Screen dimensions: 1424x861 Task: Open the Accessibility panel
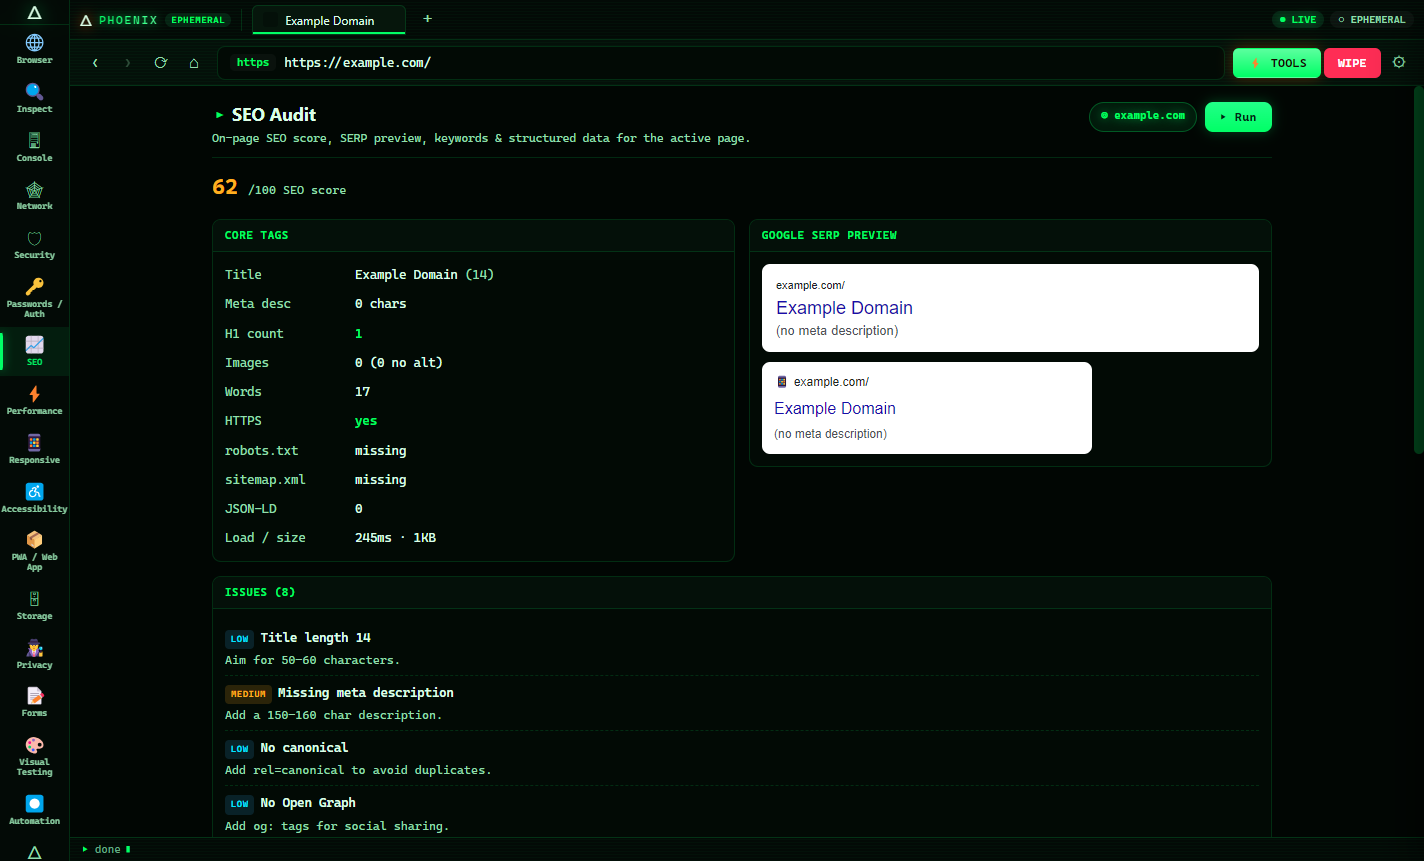(34, 498)
